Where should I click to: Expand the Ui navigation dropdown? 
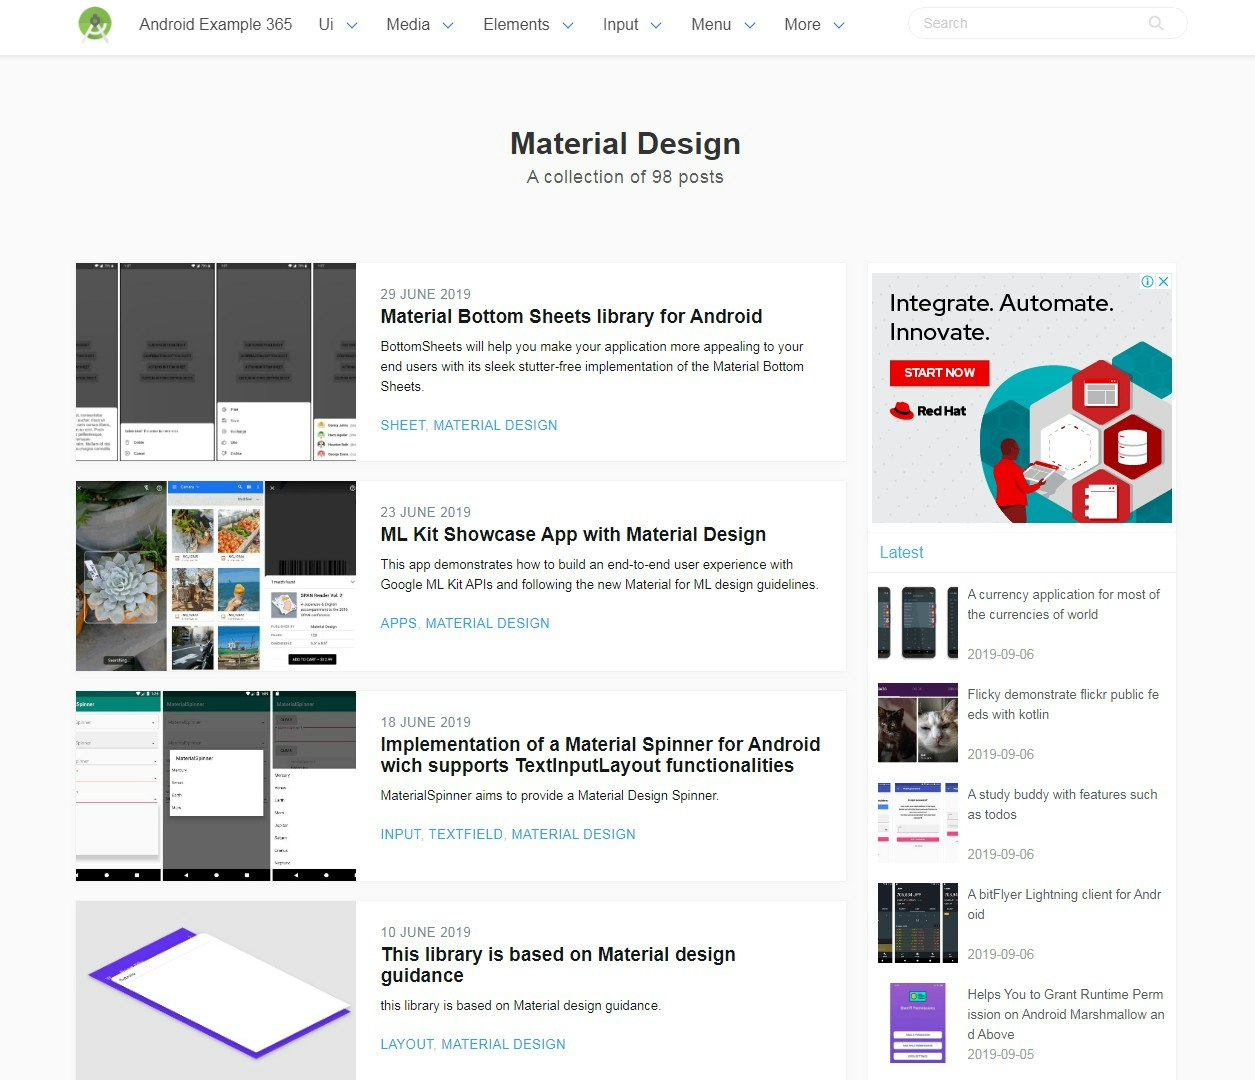(330, 25)
